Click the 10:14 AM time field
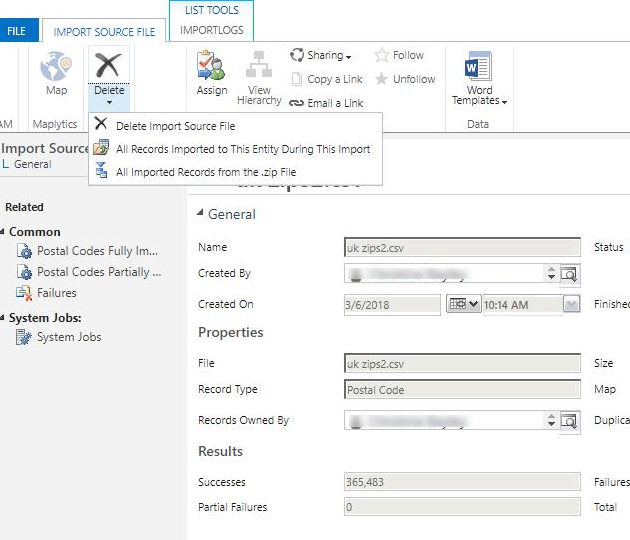 [522, 305]
